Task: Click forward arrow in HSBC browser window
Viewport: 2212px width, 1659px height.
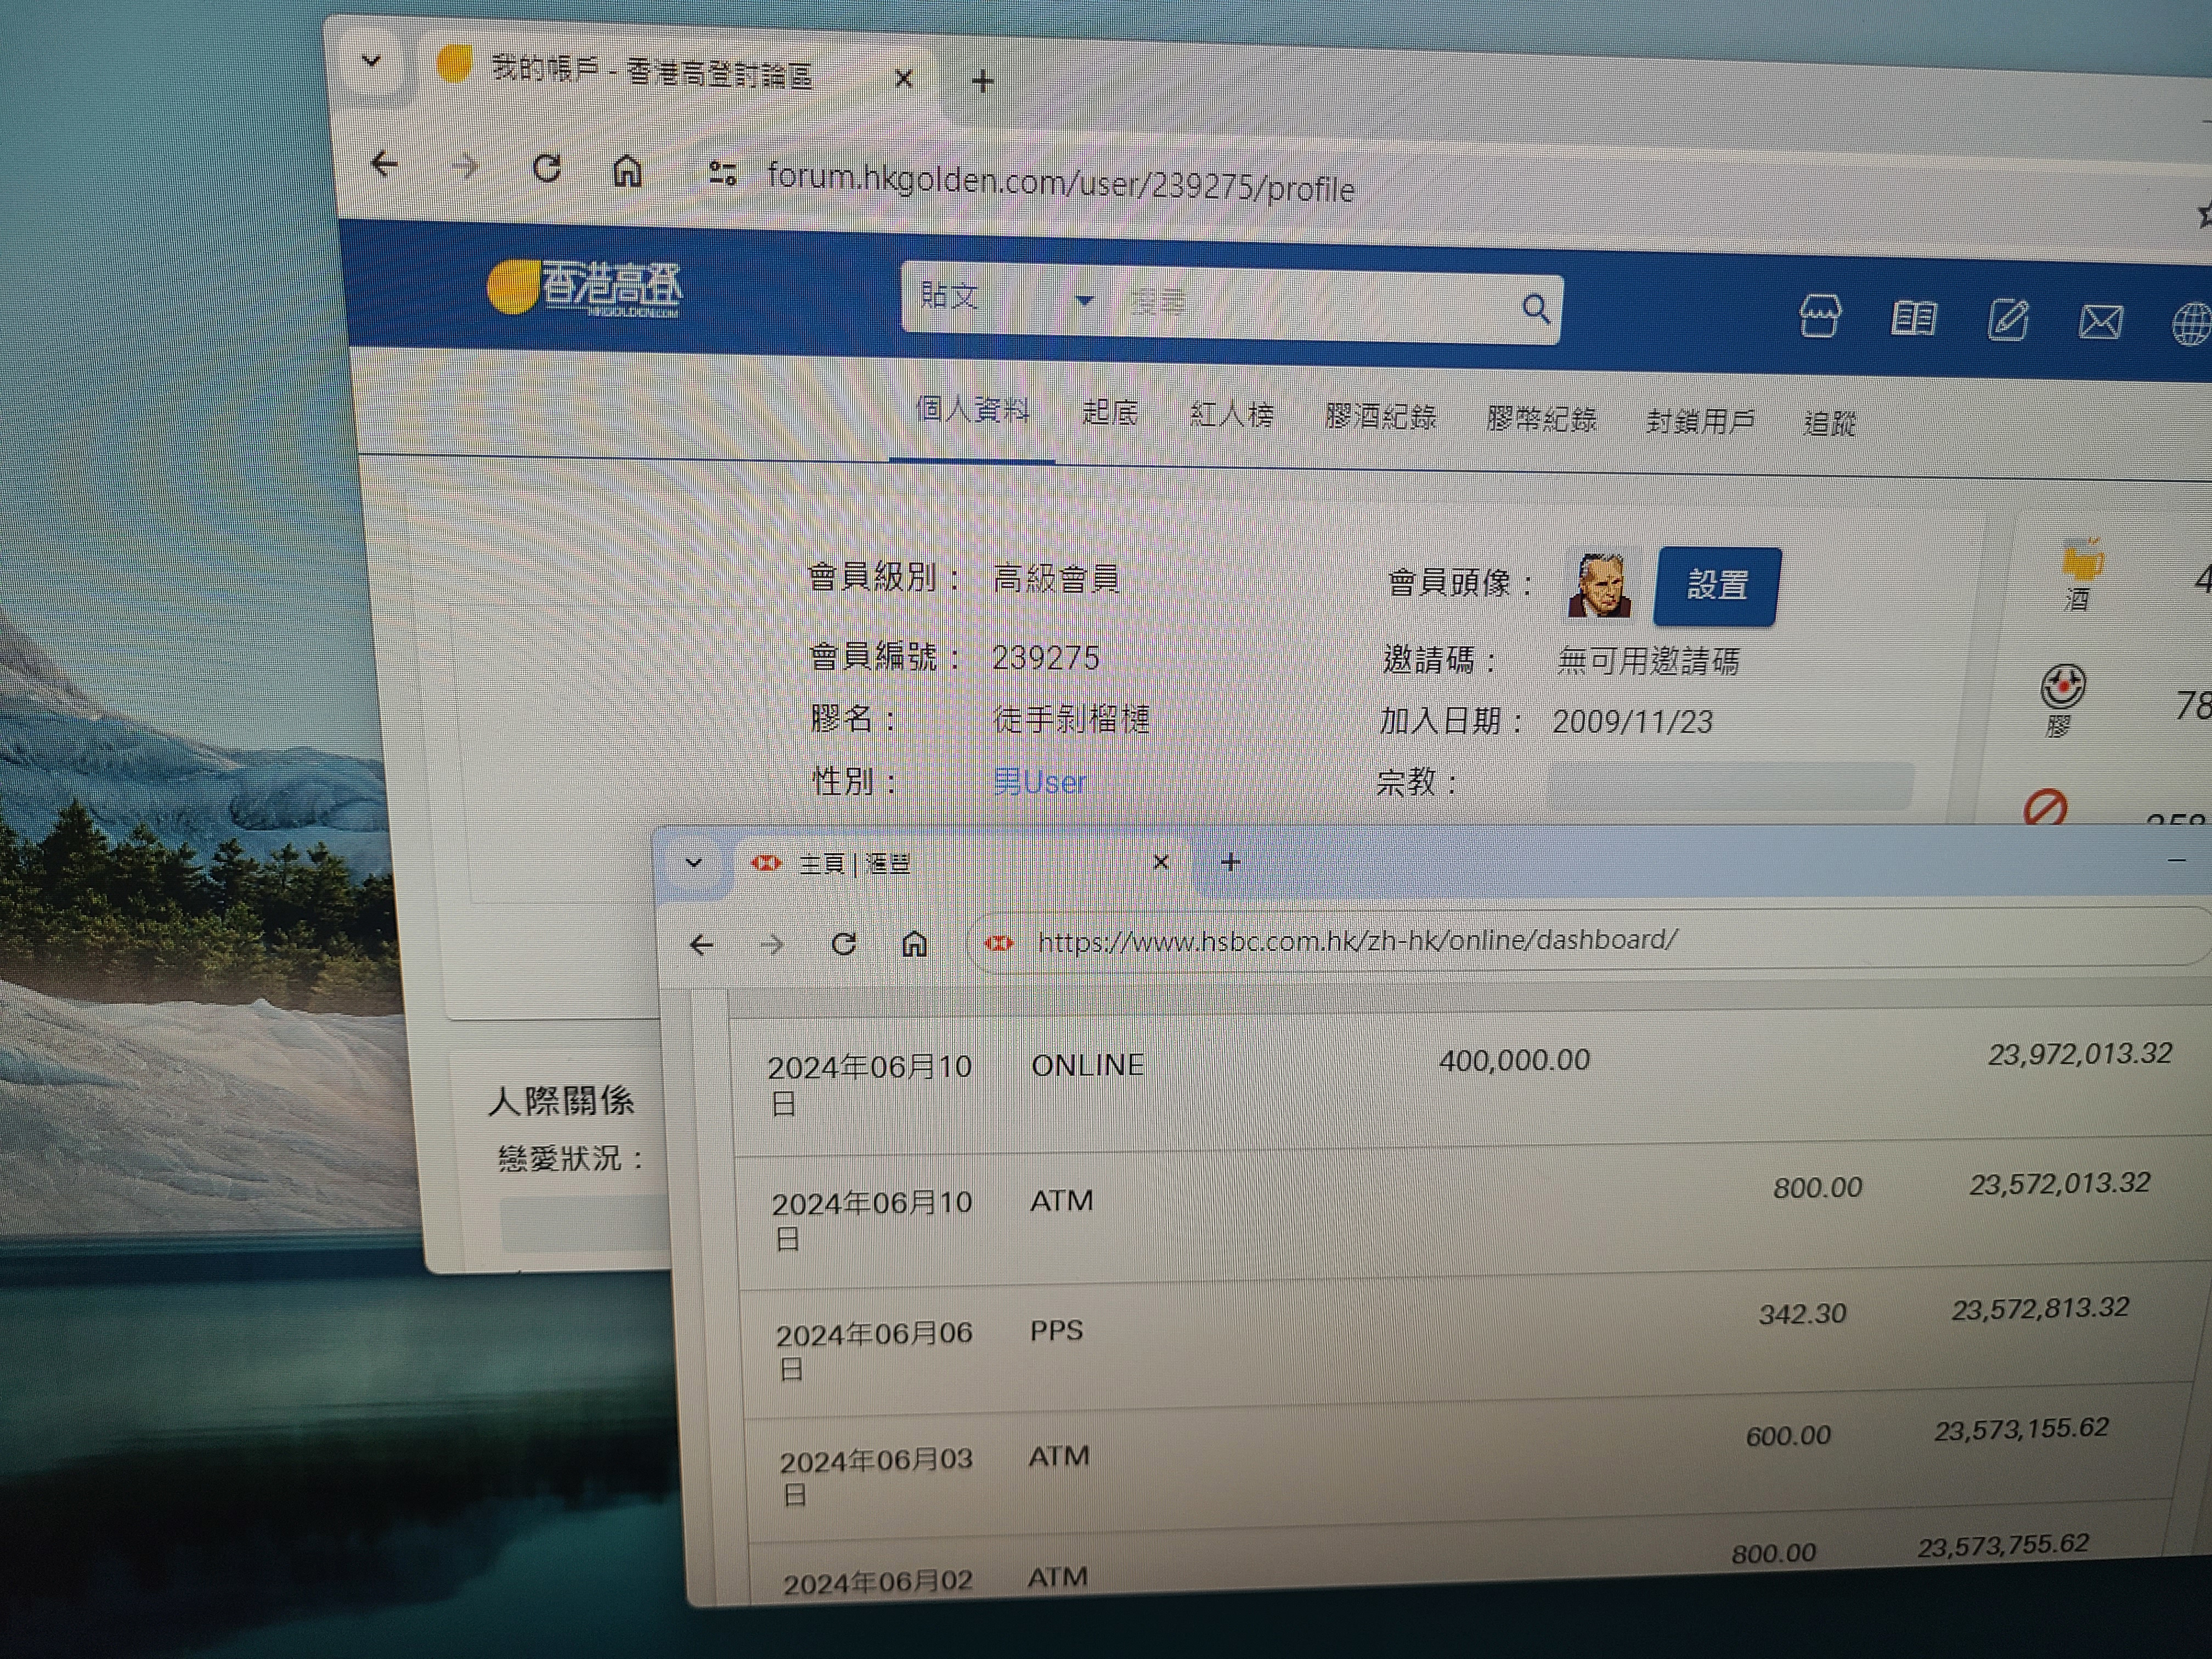Action: [x=772, y=945]
